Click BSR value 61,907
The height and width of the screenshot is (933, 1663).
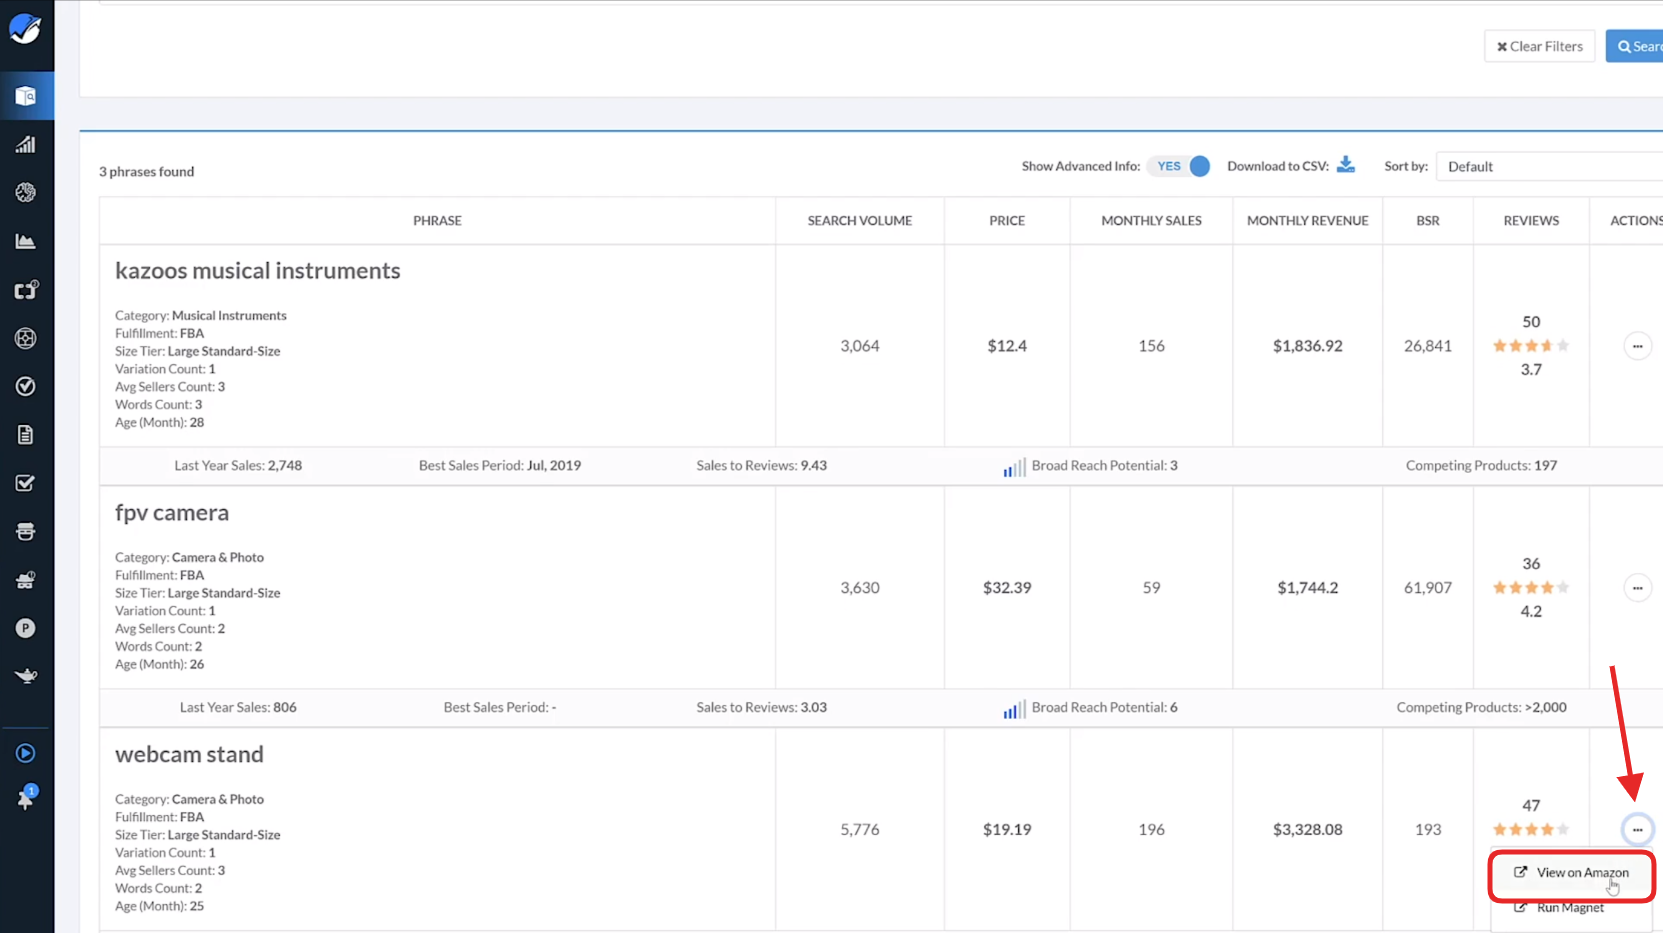pyautogui.click(x=1428, y=588)
